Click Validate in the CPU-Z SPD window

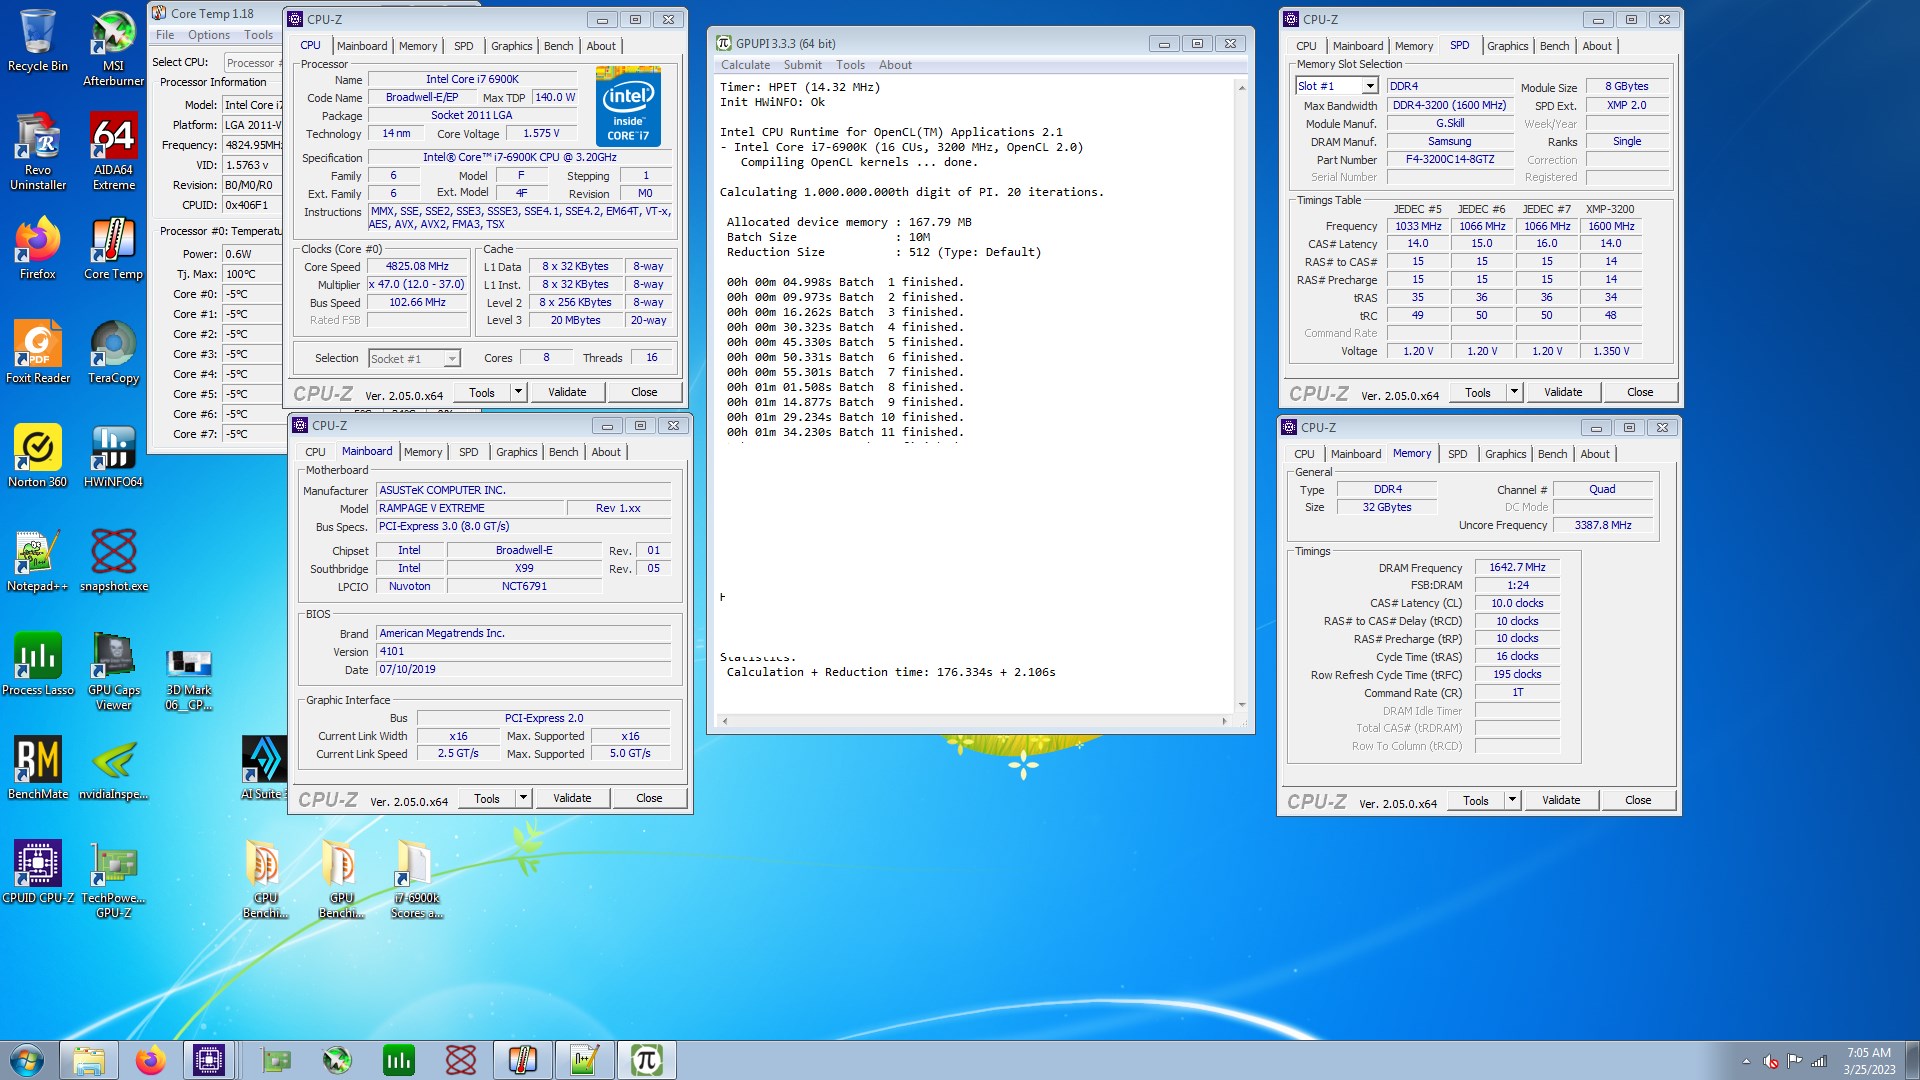point(1563,392)
